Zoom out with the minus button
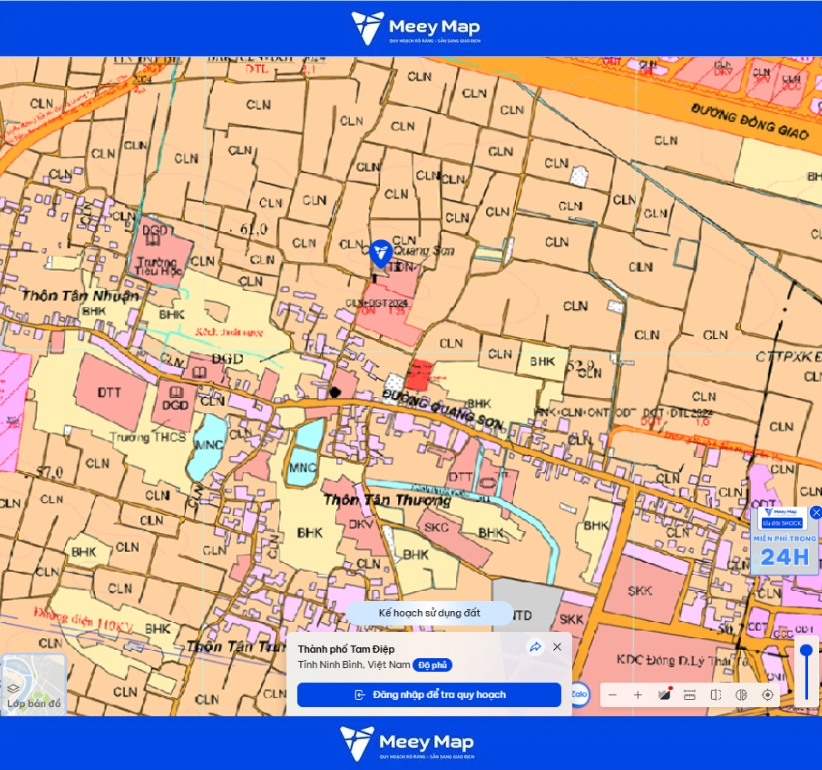This screenshot has height=770, width=822. tap(612, 695)
